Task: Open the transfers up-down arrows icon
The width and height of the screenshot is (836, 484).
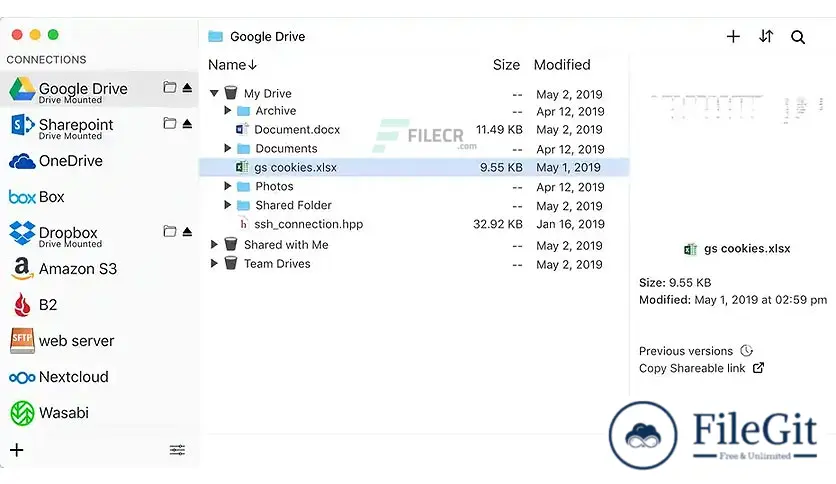Action: click(x=766, y=36)
